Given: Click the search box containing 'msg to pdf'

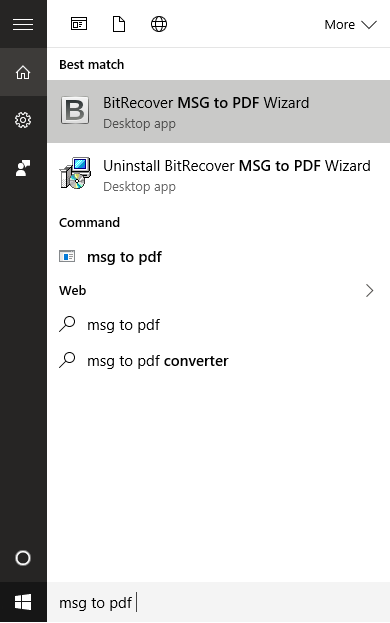Looking at the screenshot, I should tap(218, 602).
